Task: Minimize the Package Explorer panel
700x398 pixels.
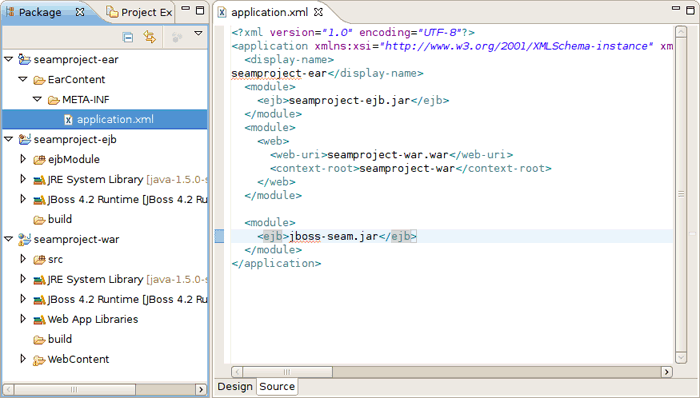Action: (x=186, y=8)
